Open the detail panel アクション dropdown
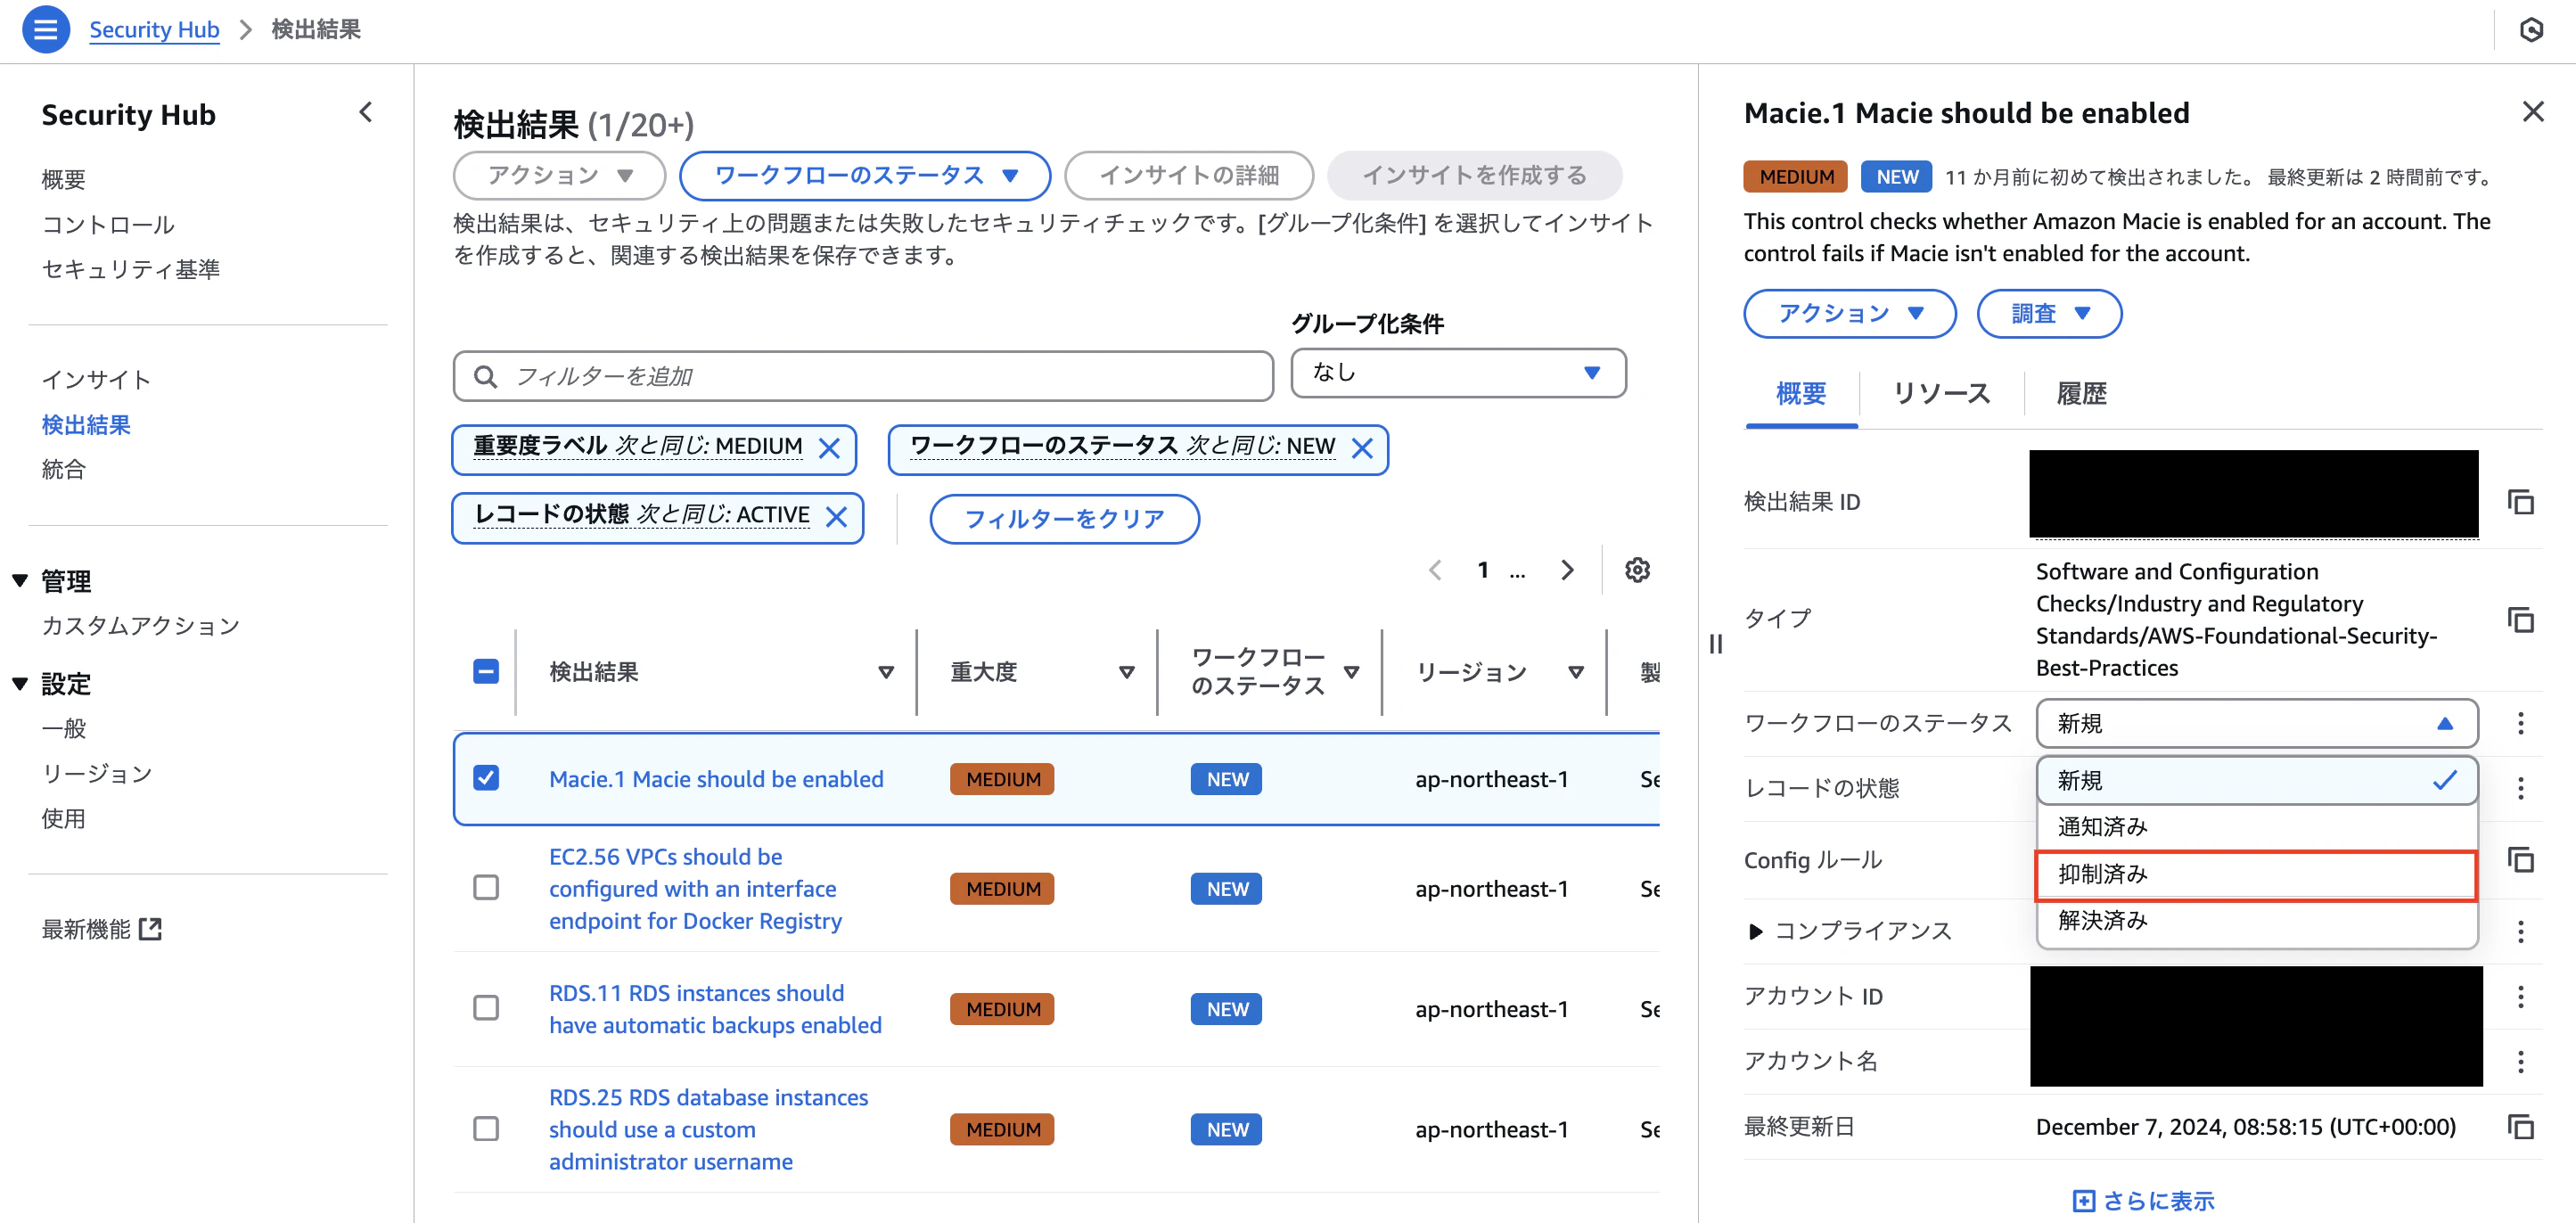2576x1223 pixels. coord(1850,314)
